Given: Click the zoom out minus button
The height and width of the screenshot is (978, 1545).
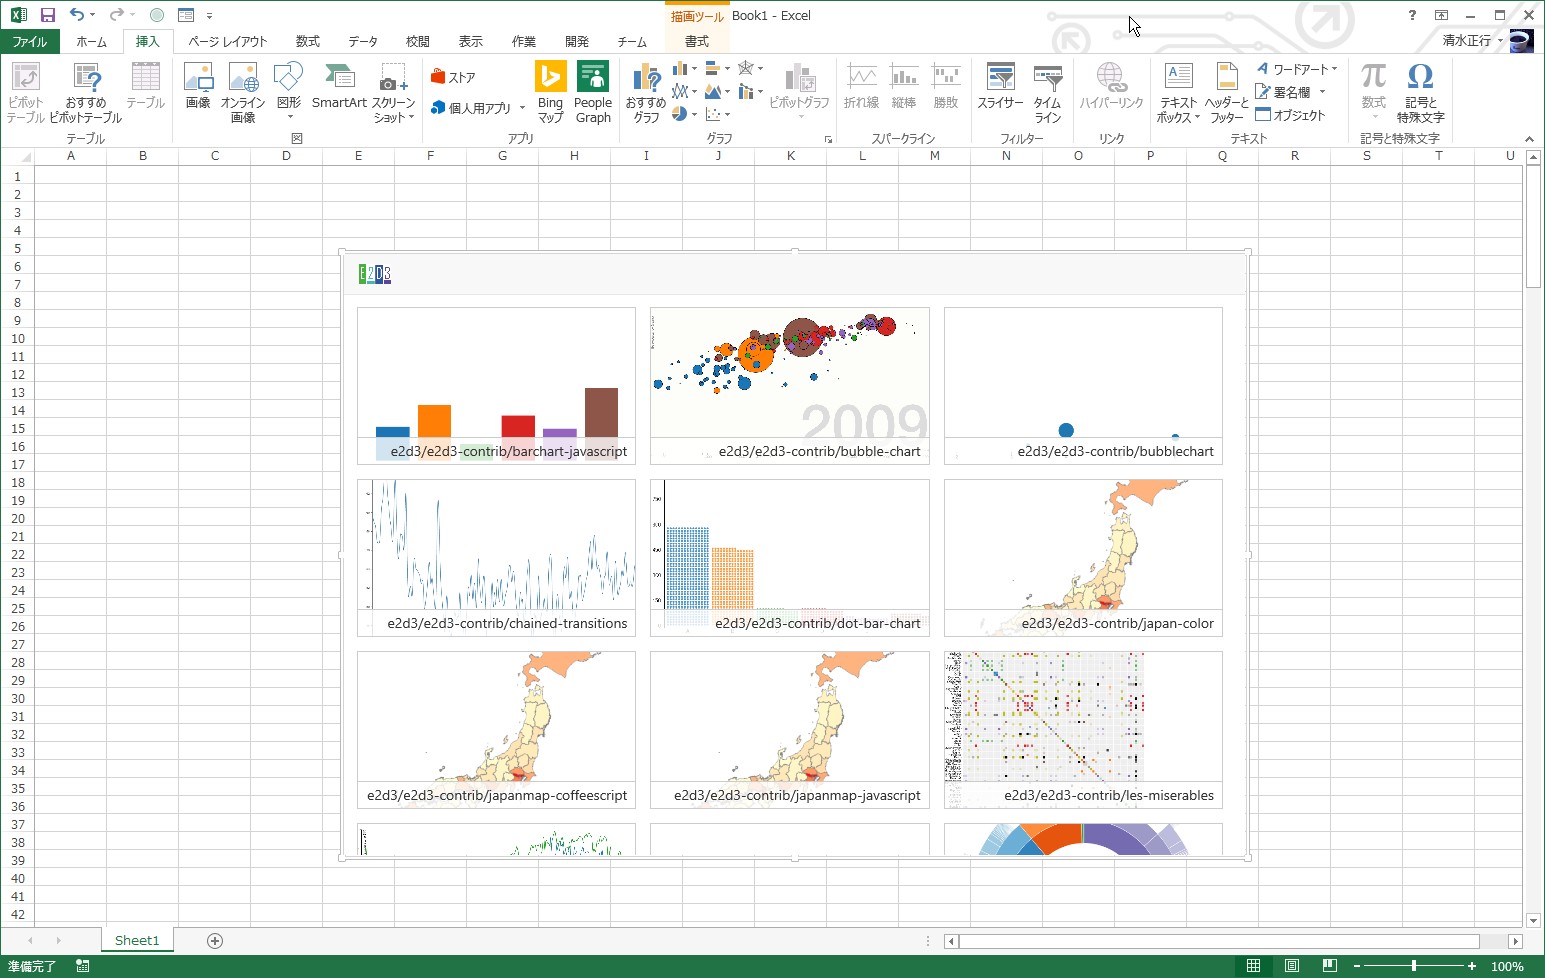Looking at the screenshot, I should [1357, 966].
